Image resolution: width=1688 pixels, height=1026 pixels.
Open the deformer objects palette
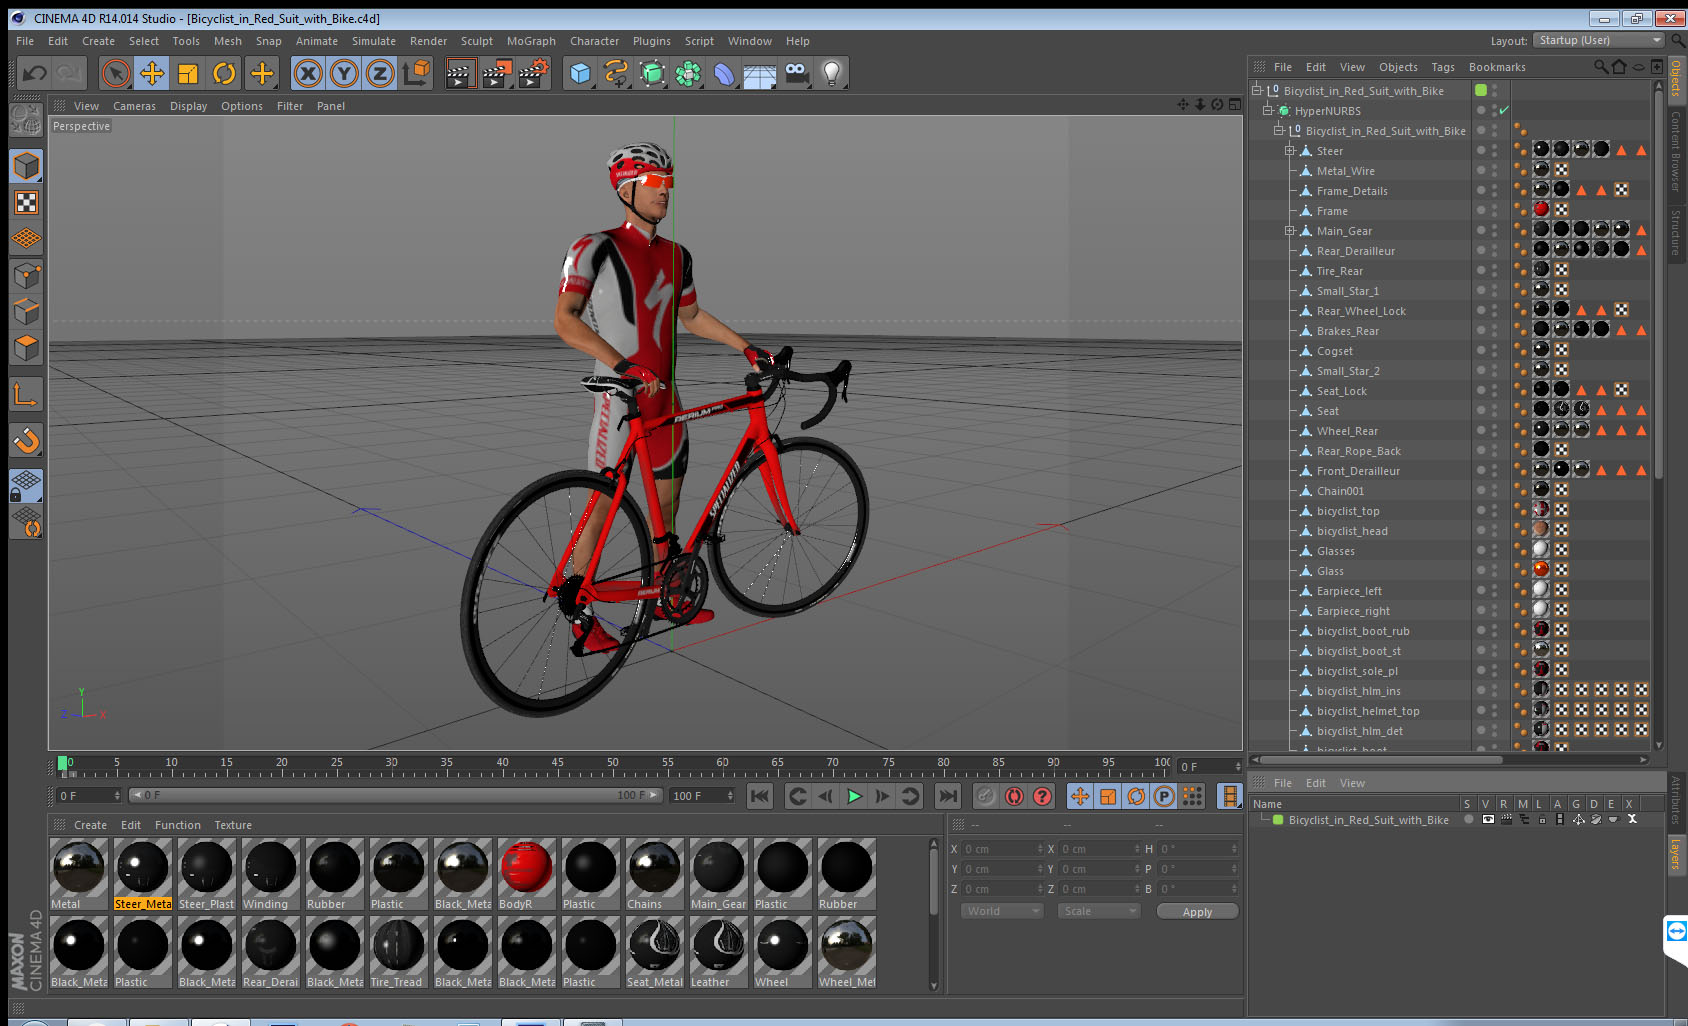pos(724,73)
